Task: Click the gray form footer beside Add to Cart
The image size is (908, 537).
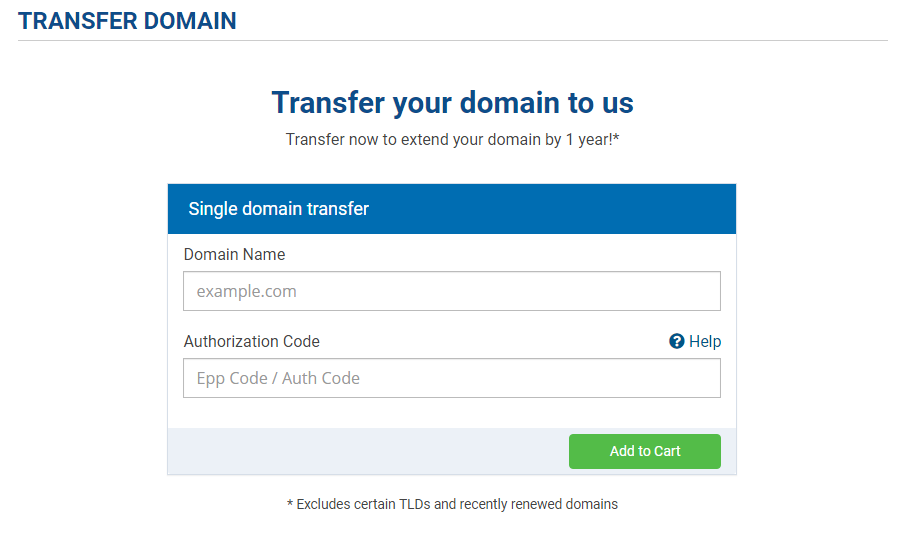Action: 368,451
